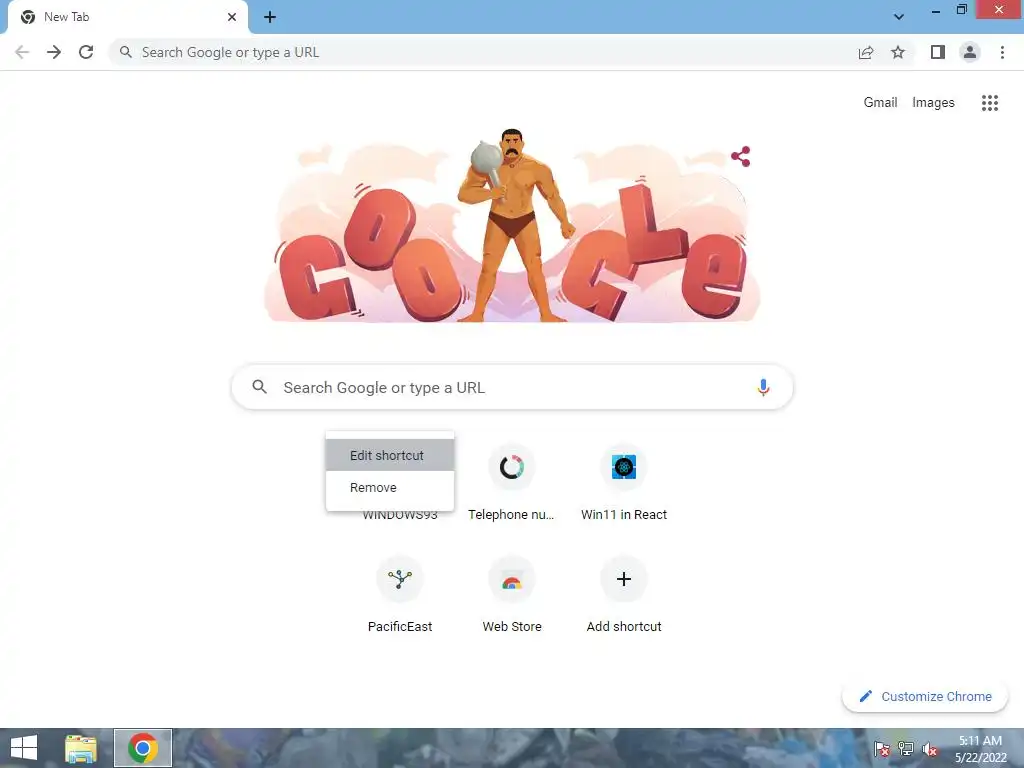Click the Action Center flag tray icon

[x=882, y=749]
